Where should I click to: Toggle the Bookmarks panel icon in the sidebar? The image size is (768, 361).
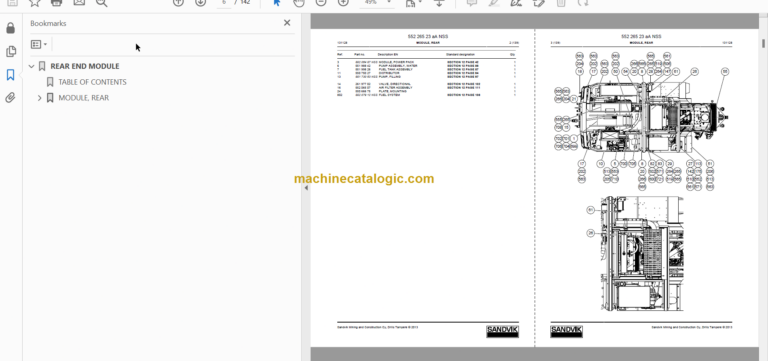10,74
